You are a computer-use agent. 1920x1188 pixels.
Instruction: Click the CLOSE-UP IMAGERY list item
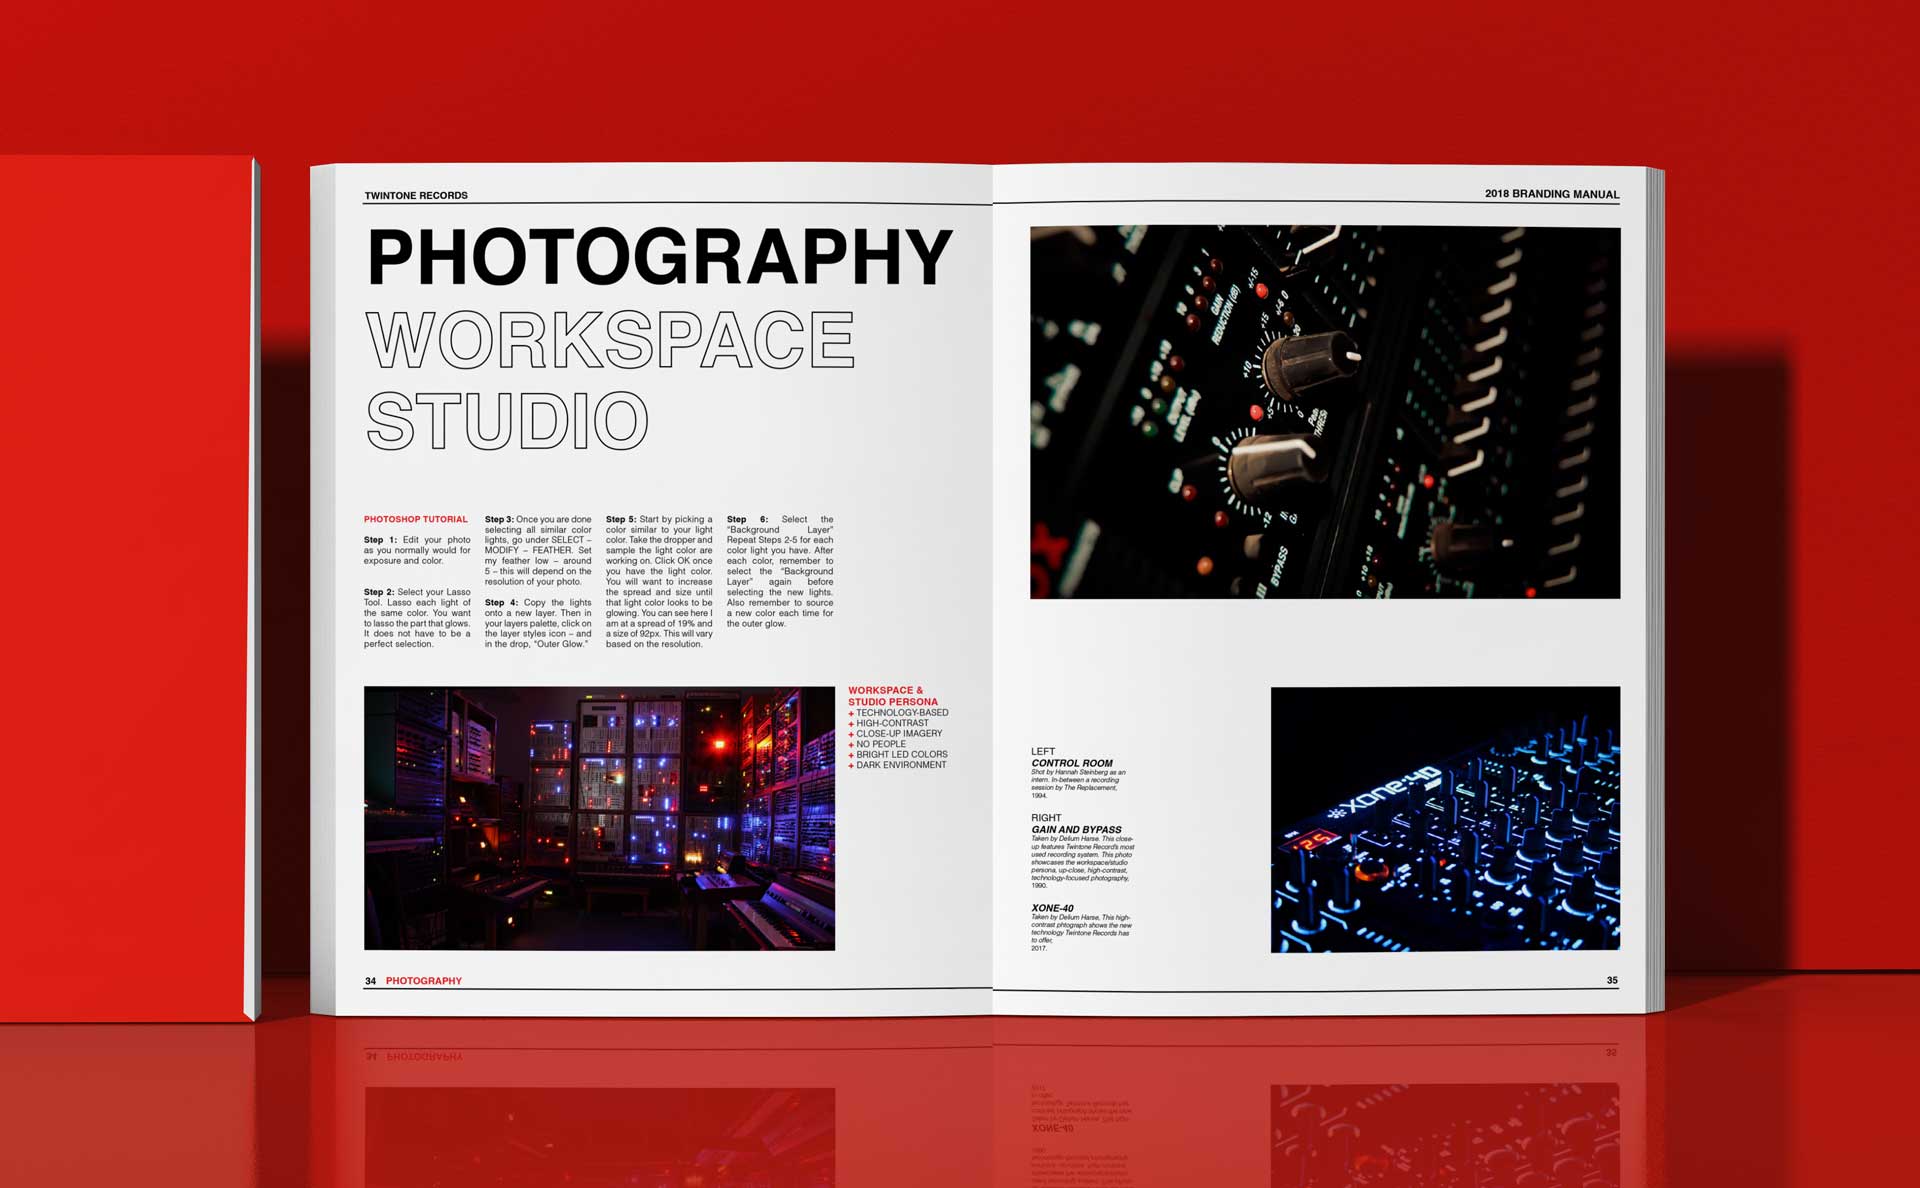click(x=895, y=734)
